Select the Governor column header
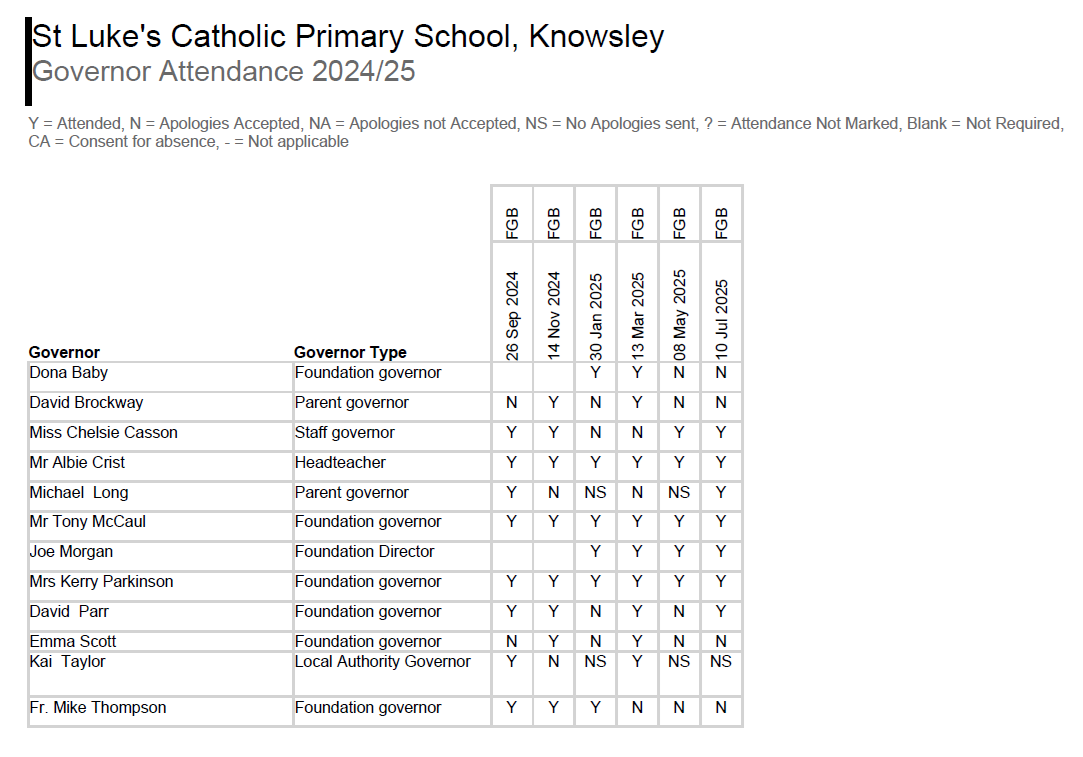The height and width of the screenshot is (757, 1083). [x=65, y=352]
